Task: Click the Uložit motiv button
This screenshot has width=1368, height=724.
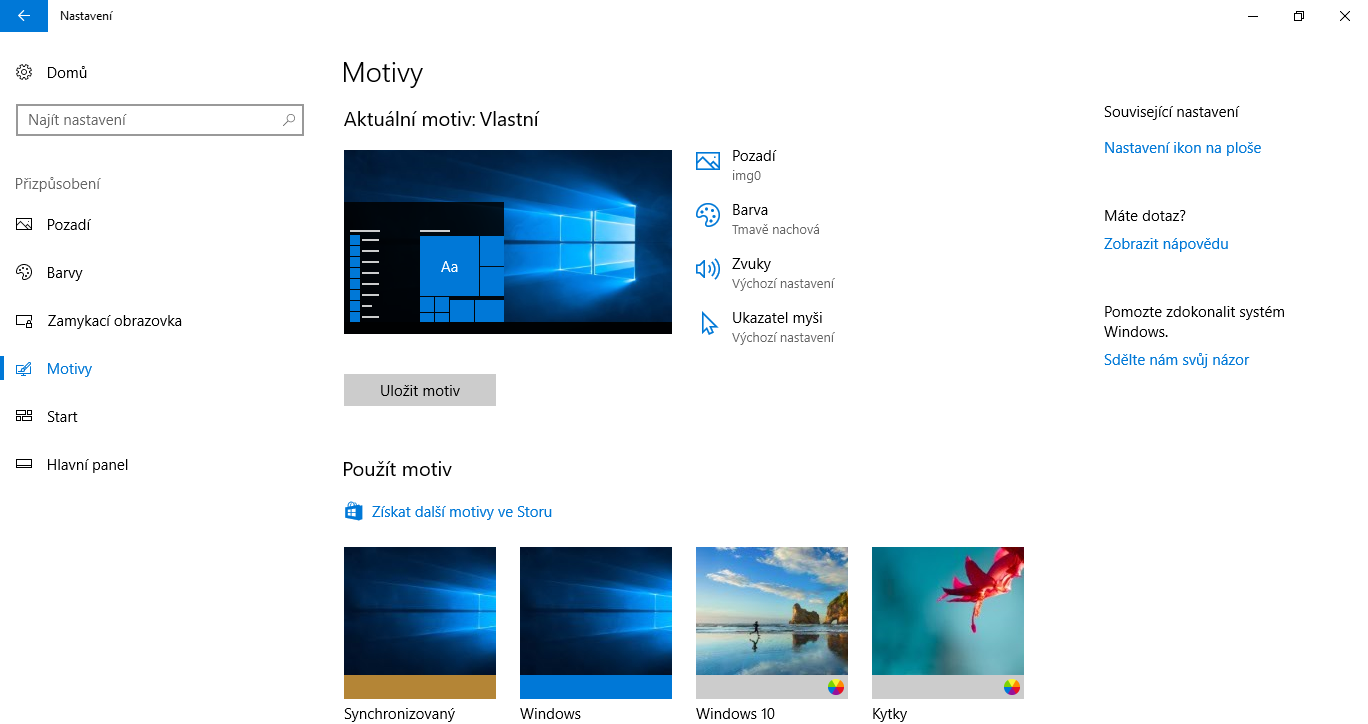Action: point(420,390)
